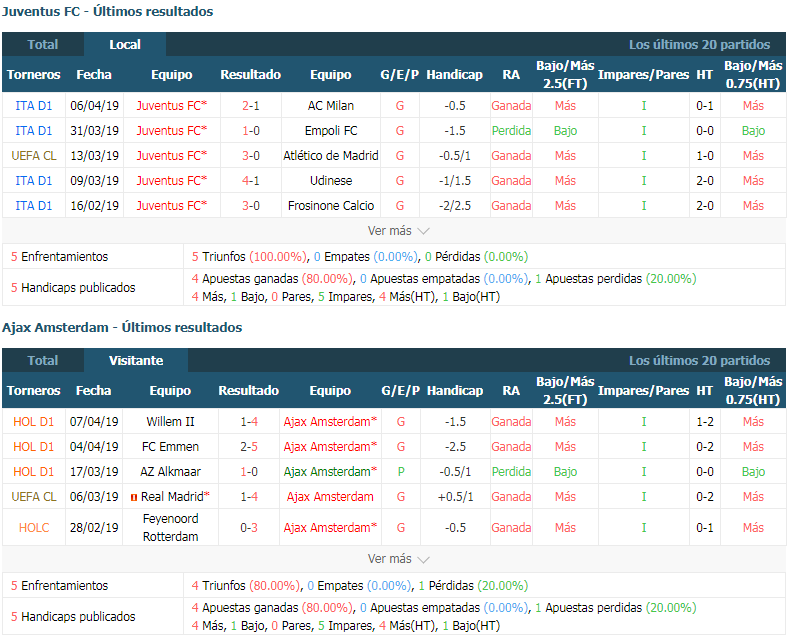Select Local tab in Juventus table
788x639 pixels.
pyautogui.click(x=125, y=44)
